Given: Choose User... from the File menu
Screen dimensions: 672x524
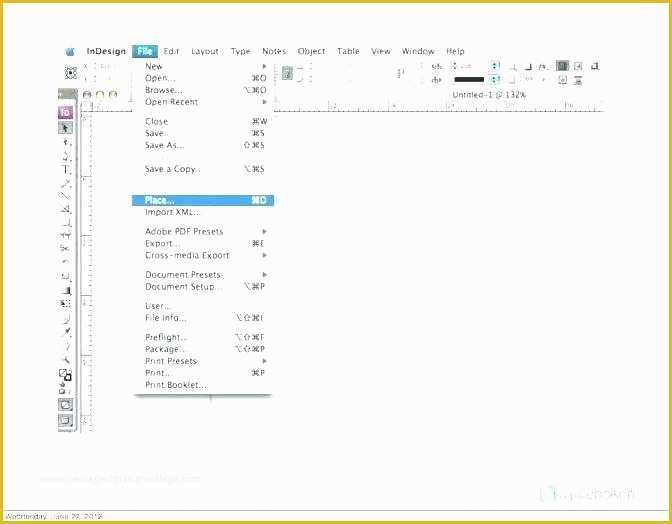Looking at the screenshot, I should click(x=203, y=306).
